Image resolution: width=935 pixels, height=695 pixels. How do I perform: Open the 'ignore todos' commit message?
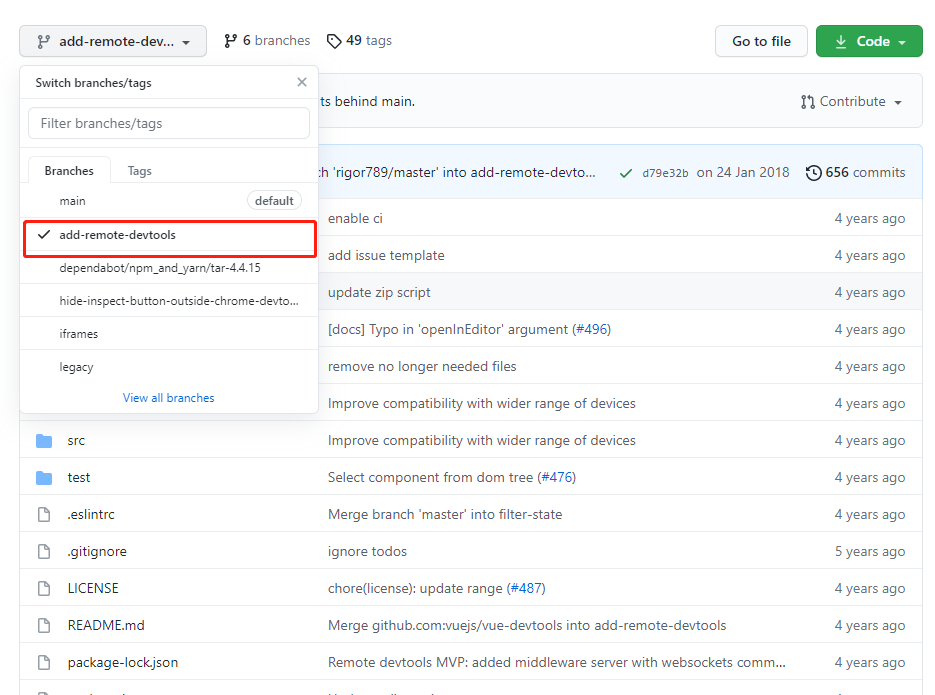(x=367, y=551)
